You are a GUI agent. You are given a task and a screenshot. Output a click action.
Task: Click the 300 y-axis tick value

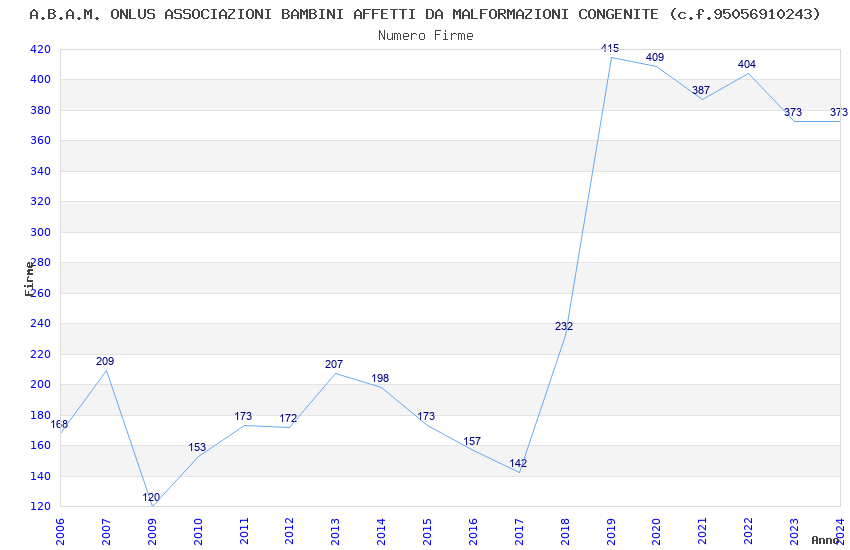(41, 232)
